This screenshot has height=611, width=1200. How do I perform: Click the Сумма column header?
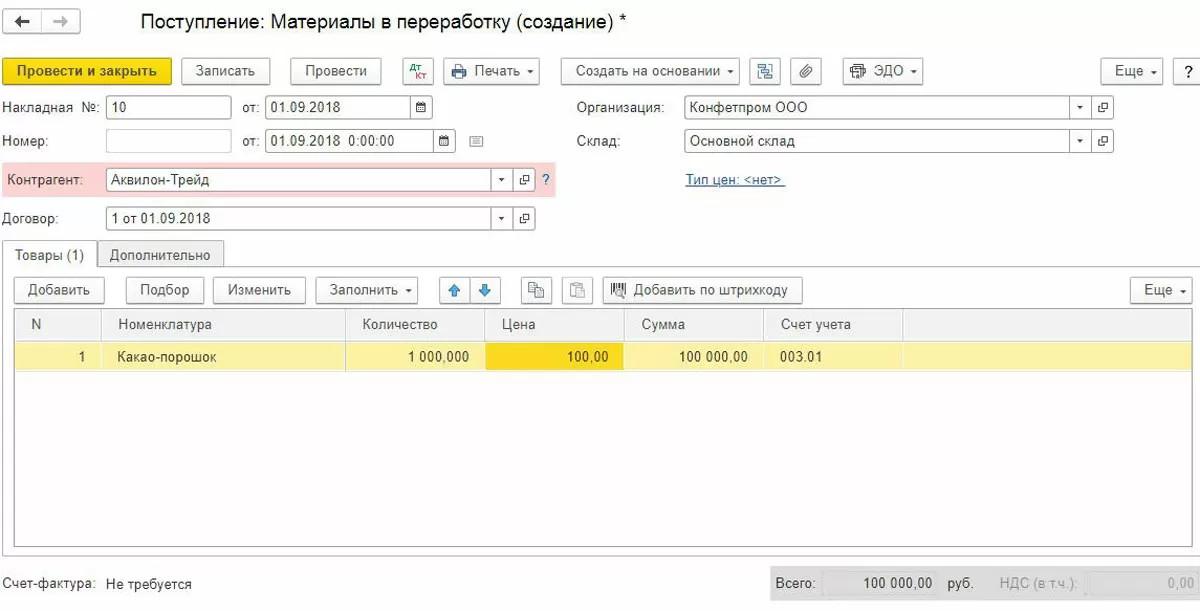point(694,324)
